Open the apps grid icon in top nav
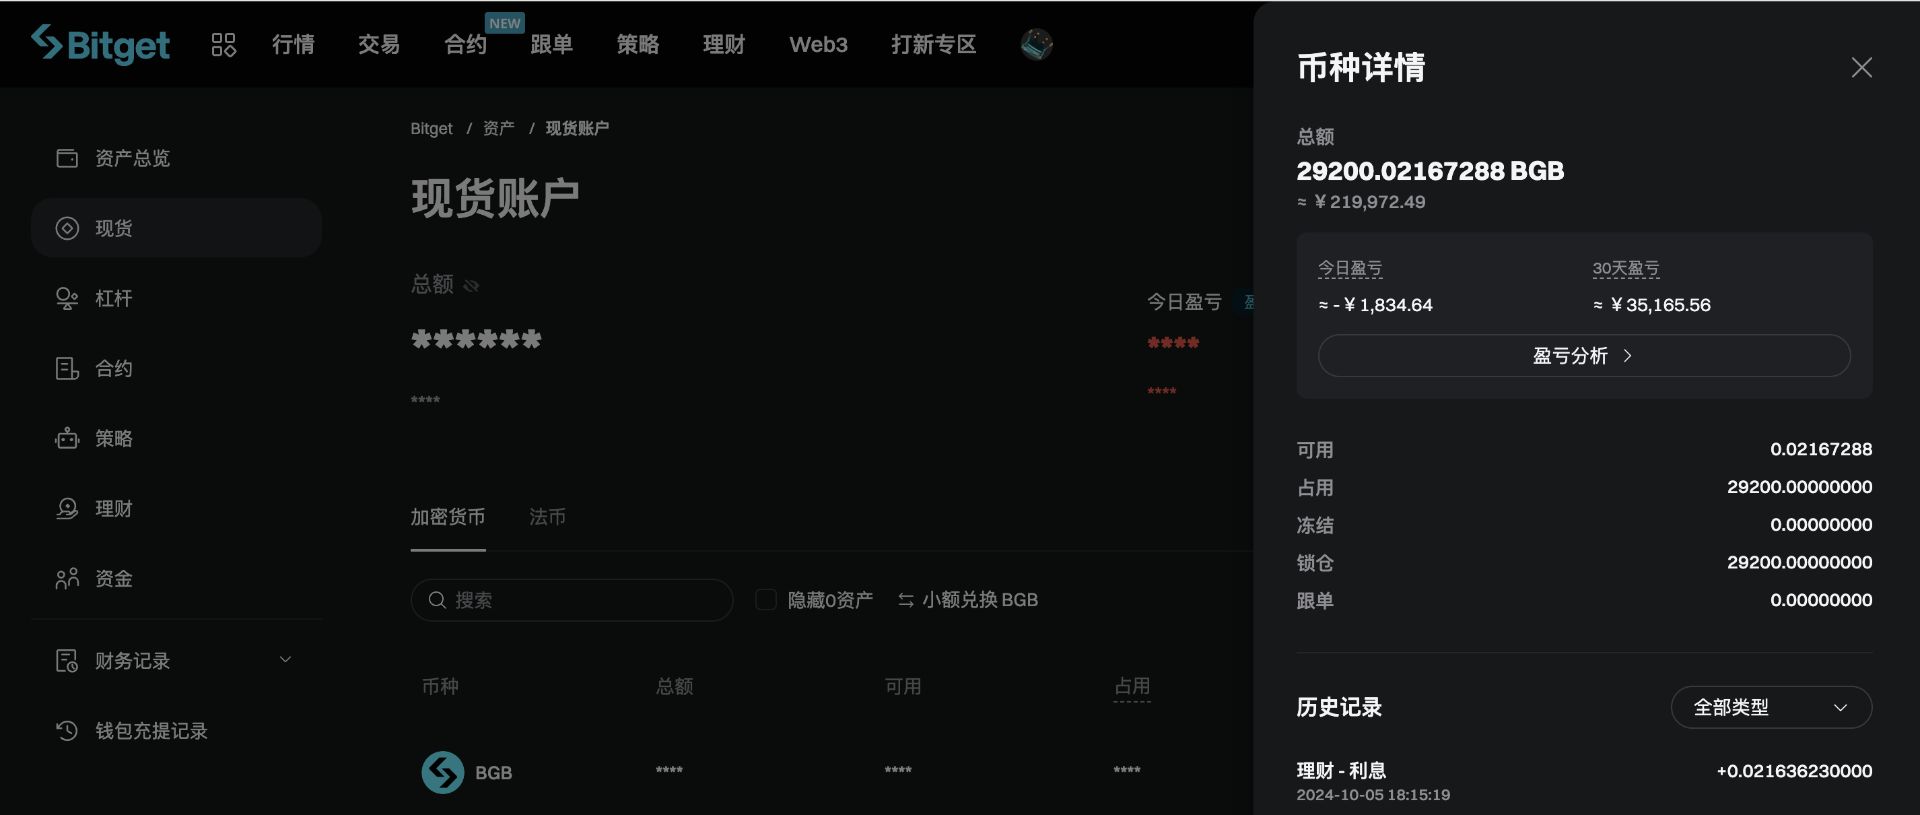The width and height of the screenshot is (1920, 815). pyautogui.click(x=223, y=44)
